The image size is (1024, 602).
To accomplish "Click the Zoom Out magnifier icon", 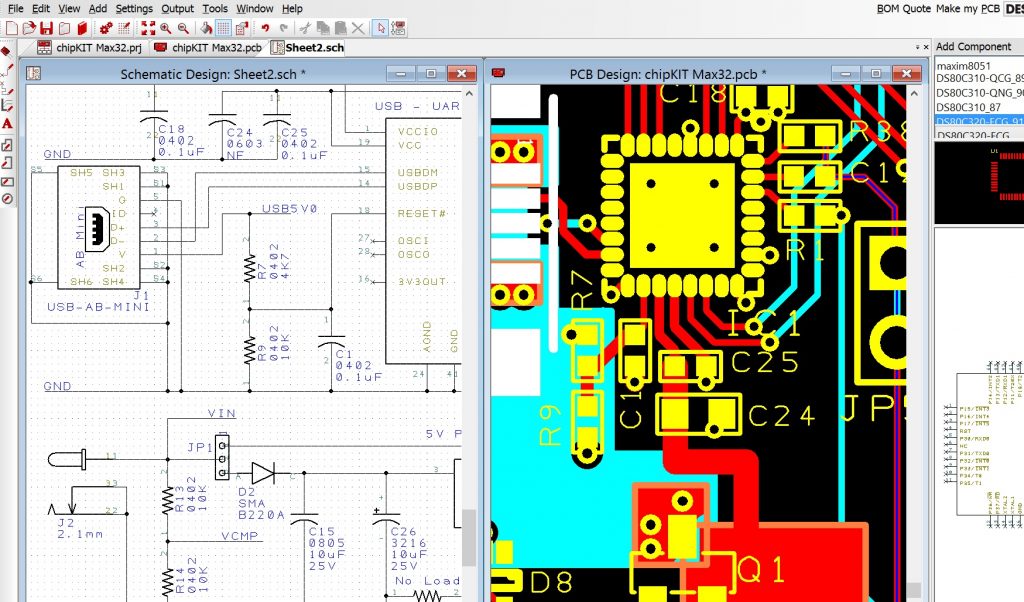I will (x=184, y=27).
